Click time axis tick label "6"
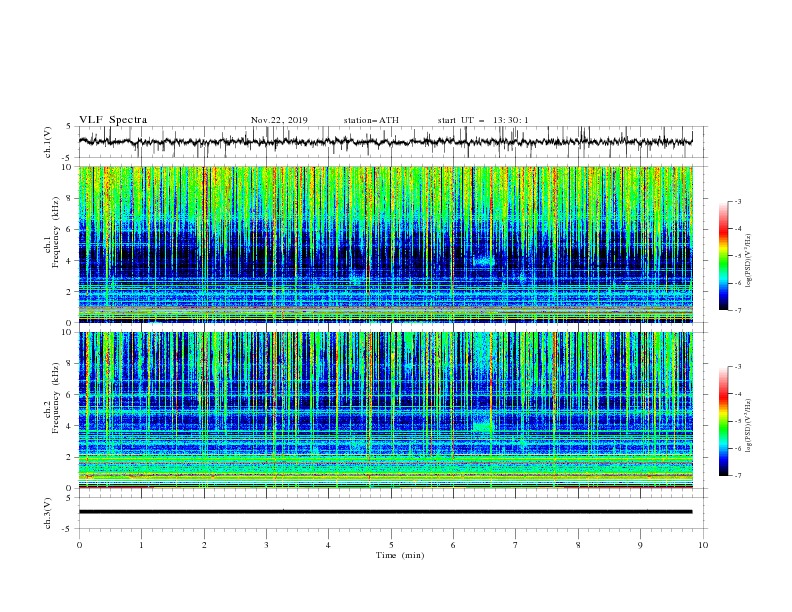The image size is (792, 612). coord(453,545)
